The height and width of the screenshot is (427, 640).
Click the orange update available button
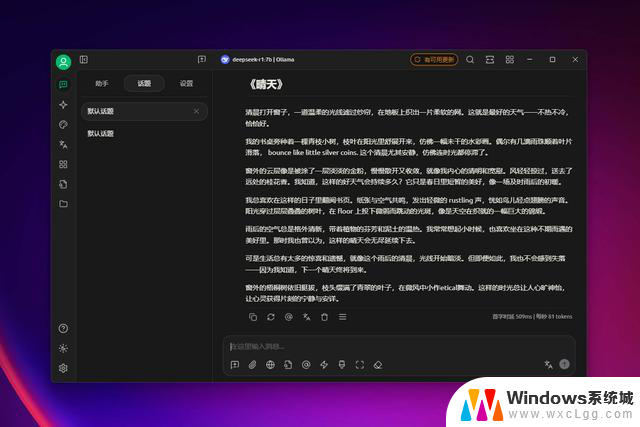434,60
